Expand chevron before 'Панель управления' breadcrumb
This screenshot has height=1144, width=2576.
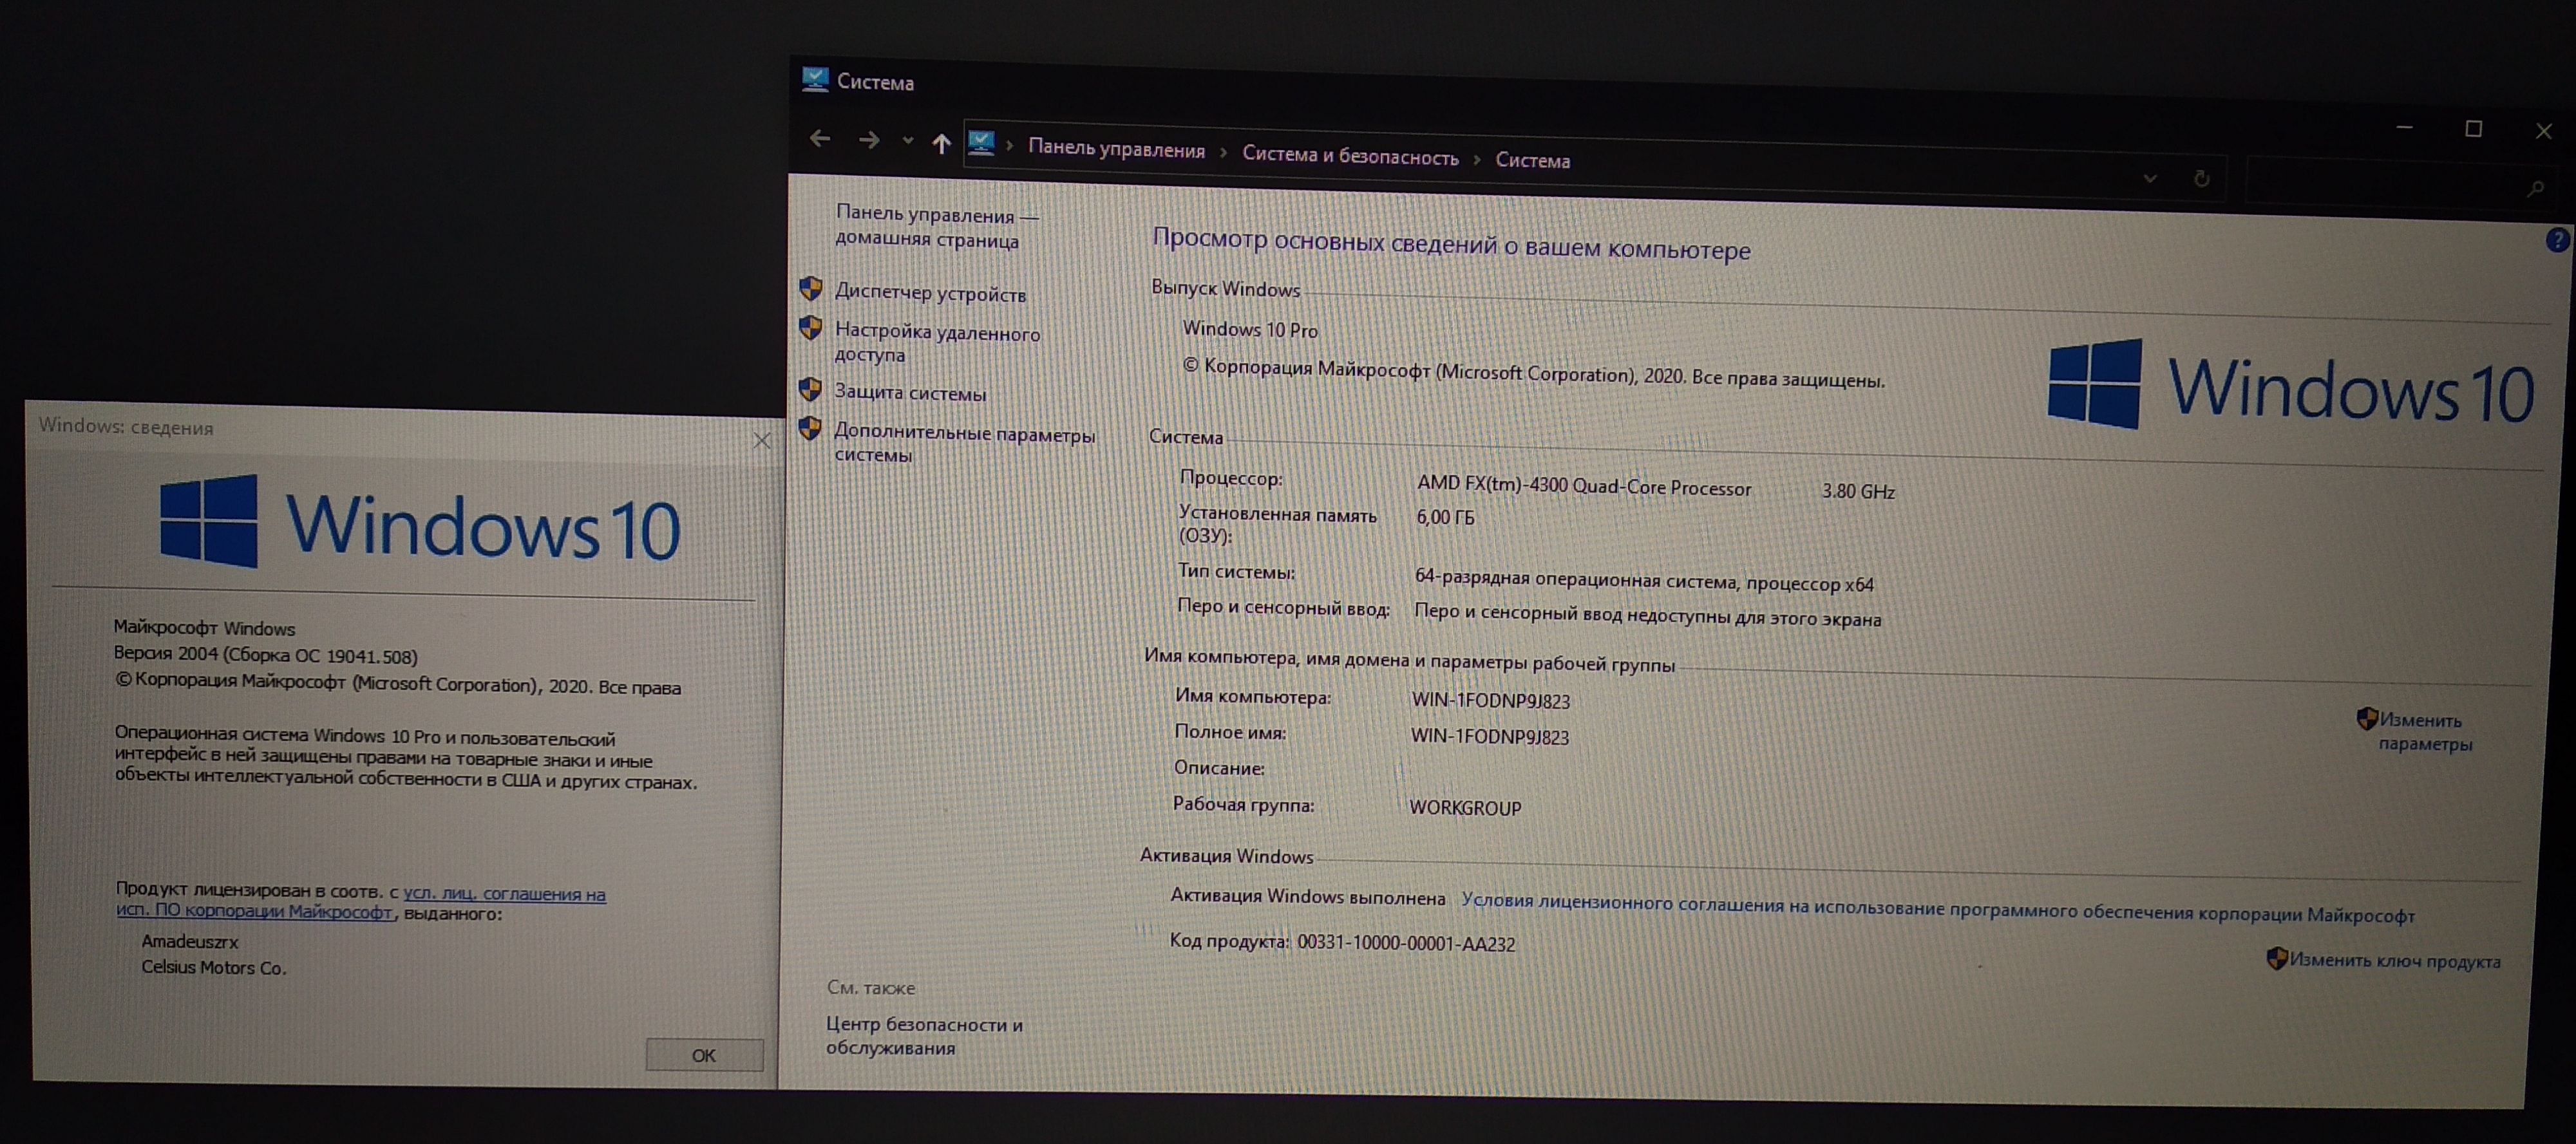click(1010, 146)
